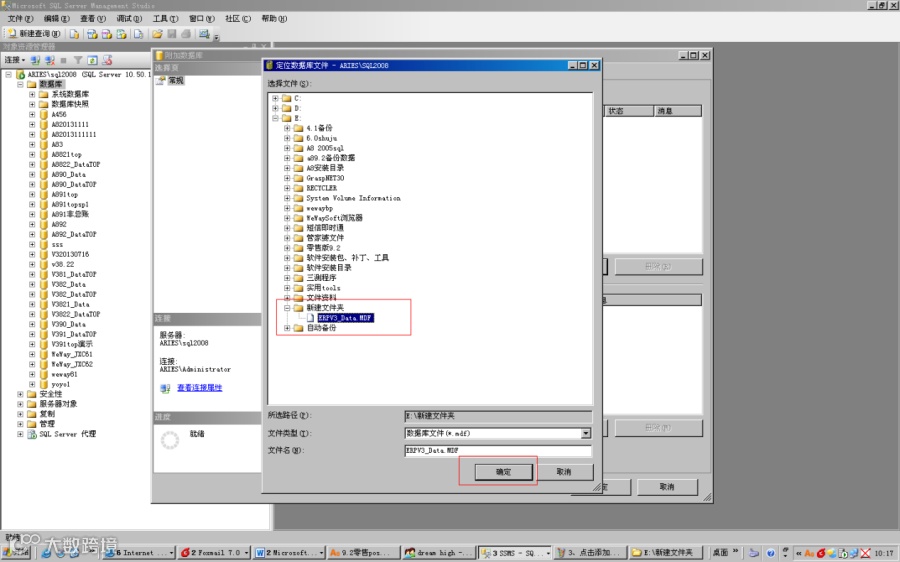Viewport: 900px width, 562px height.
Task: Expand the 系统数据库 node in Object Explorer
Action: pos(32,94)
